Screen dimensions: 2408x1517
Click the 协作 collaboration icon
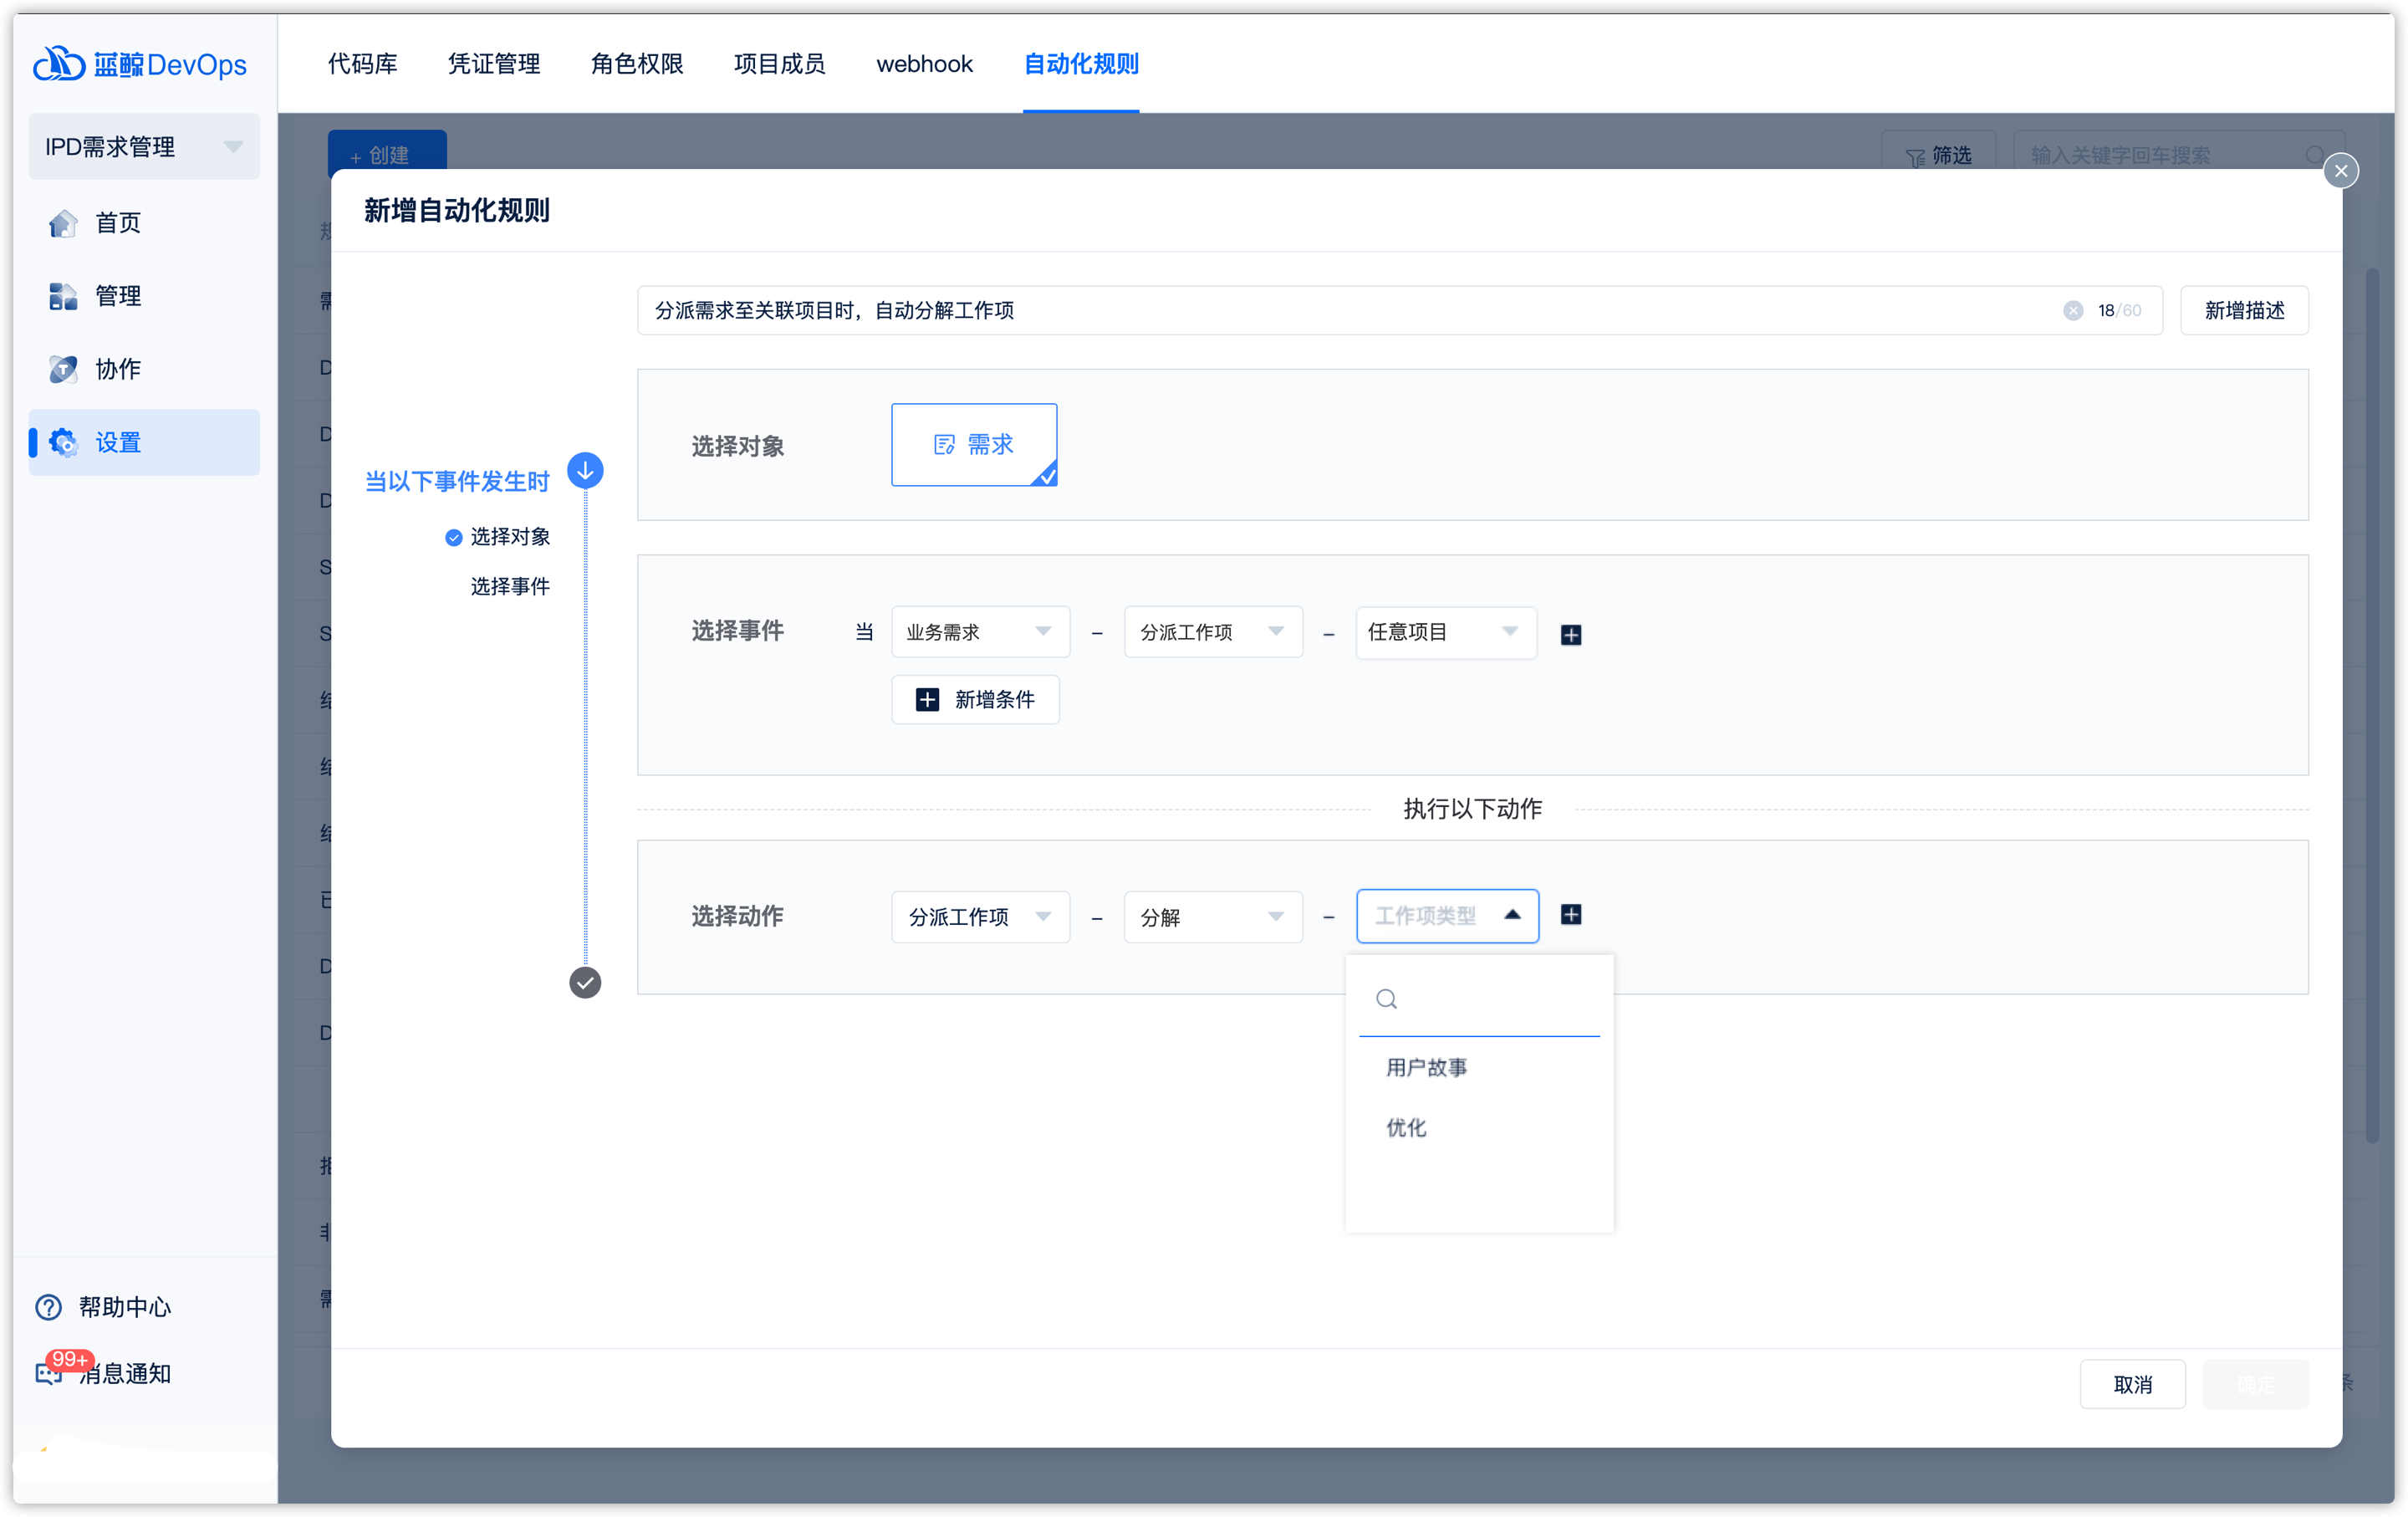63,369
